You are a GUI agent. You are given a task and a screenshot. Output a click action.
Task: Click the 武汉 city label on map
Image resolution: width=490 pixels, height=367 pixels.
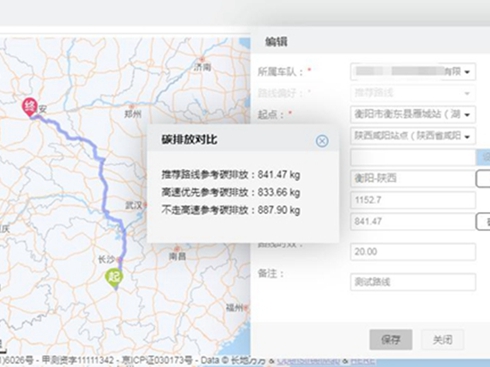134,205
